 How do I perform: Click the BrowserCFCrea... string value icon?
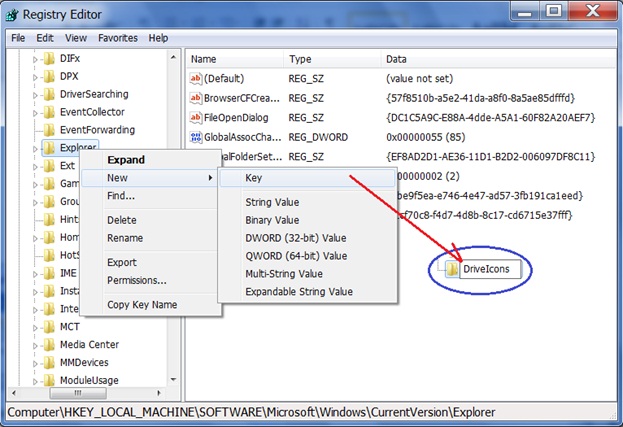coord(196,98)
